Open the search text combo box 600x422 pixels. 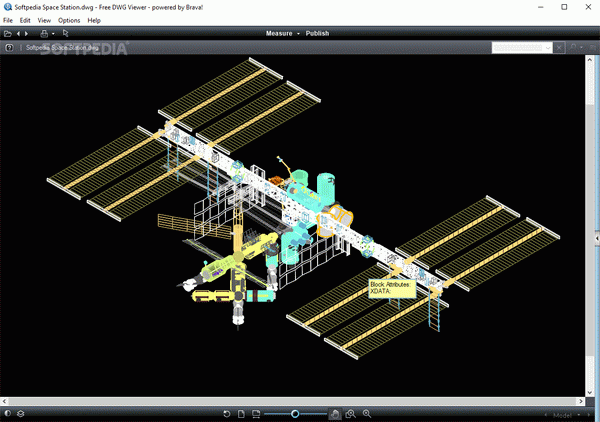pos(522,48)
